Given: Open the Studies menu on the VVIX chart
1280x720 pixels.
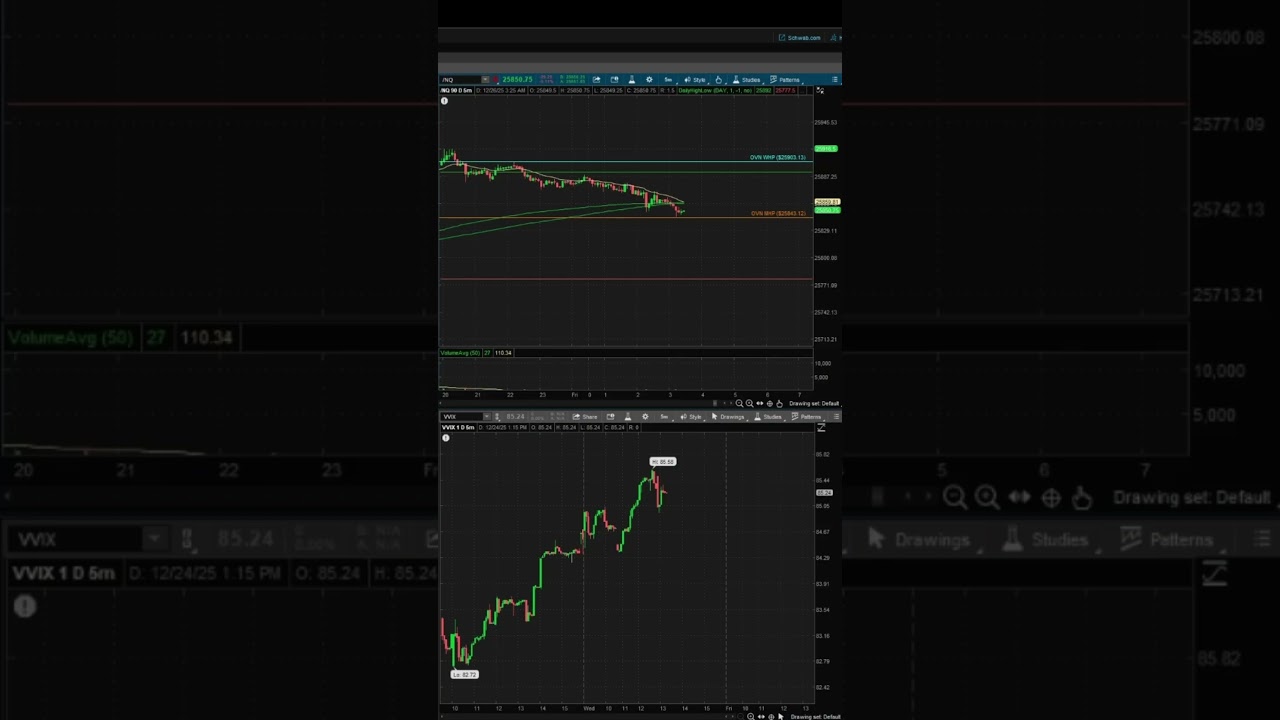Looking at the screenshot, I should coord(768,416).
